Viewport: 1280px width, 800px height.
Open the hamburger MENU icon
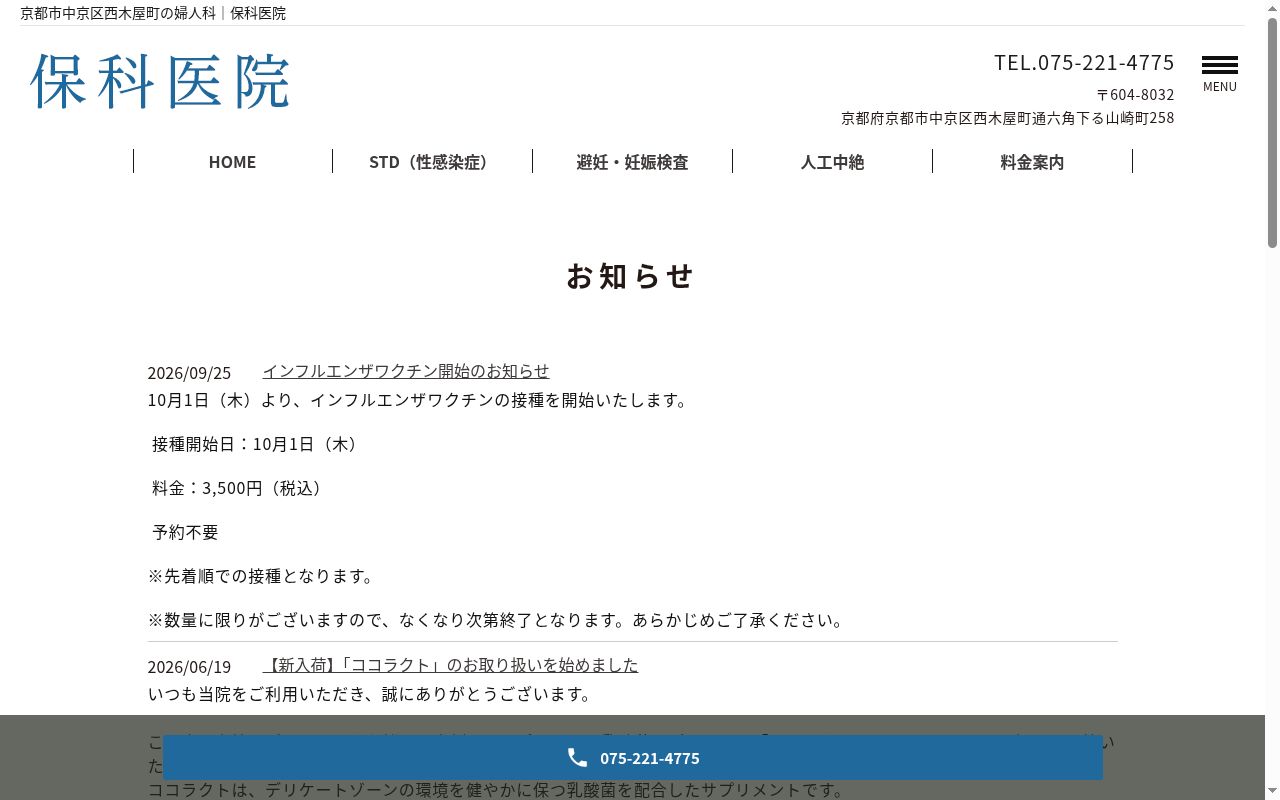coord(1220,74)
